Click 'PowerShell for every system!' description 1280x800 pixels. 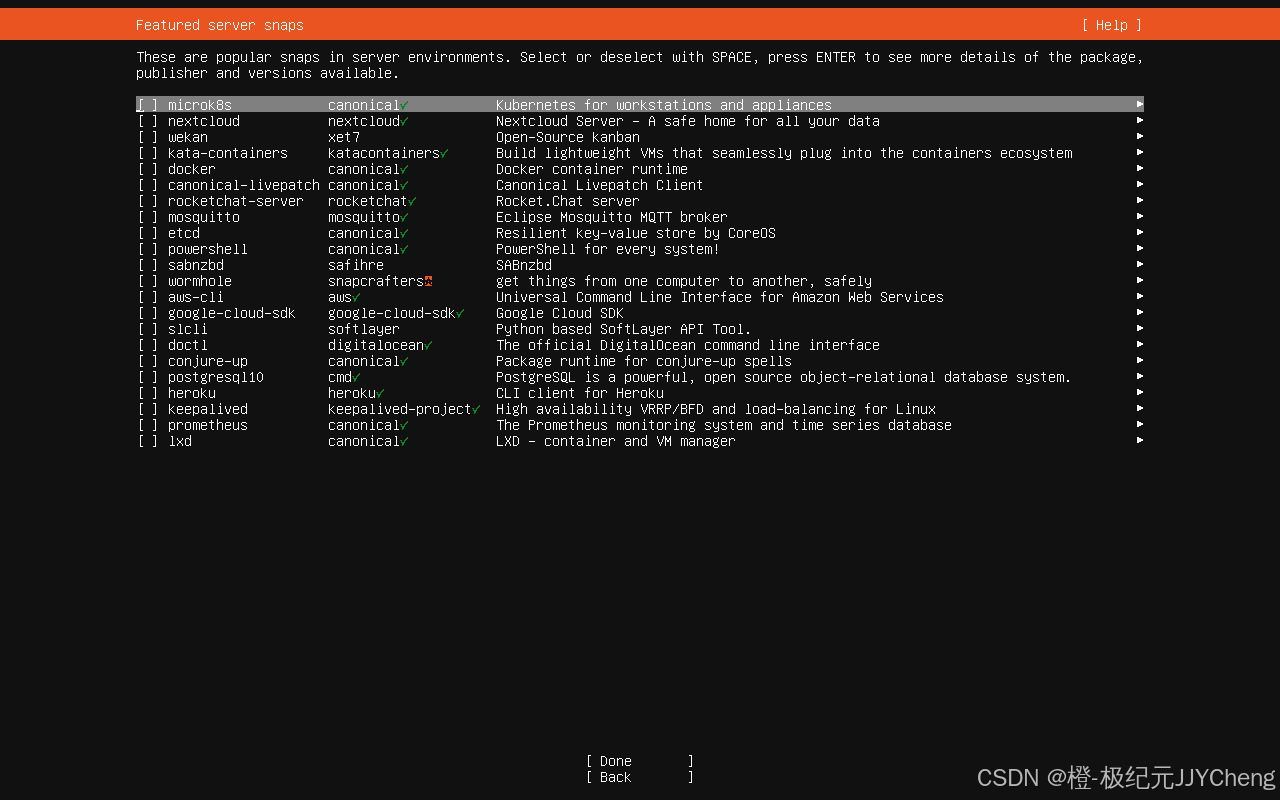pos(608,249)
